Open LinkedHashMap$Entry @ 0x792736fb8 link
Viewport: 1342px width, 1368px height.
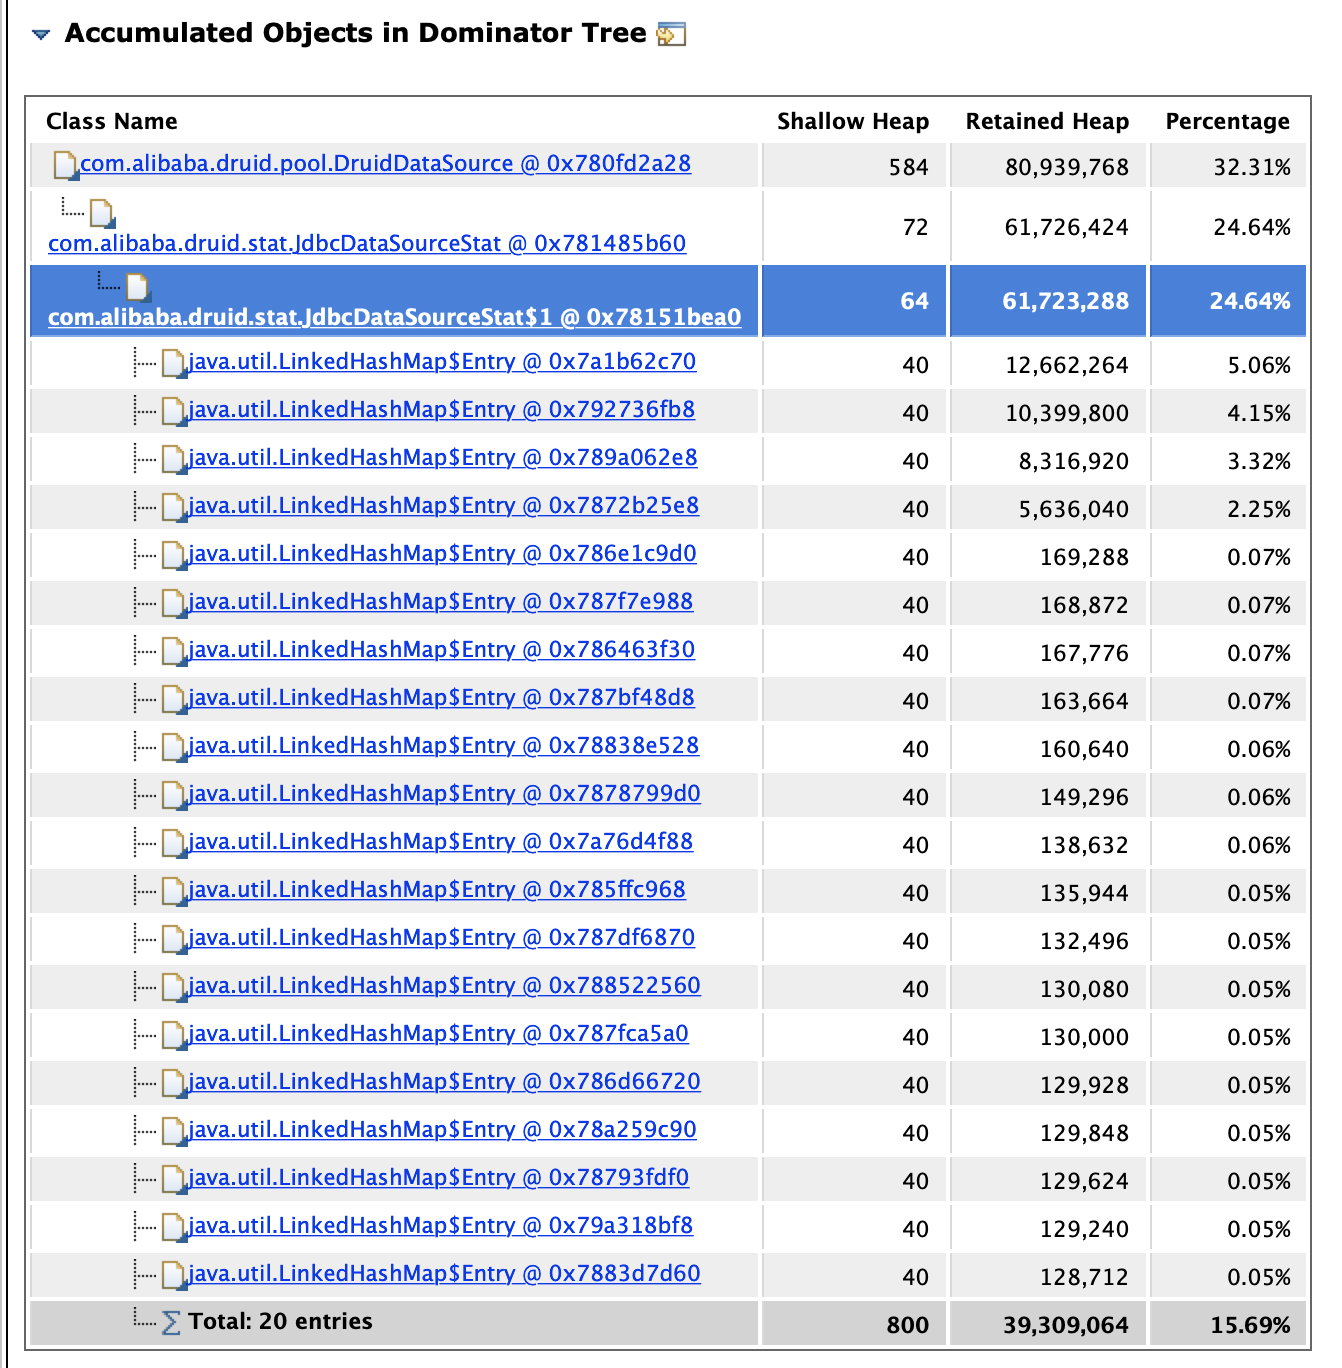click(441, 409)
